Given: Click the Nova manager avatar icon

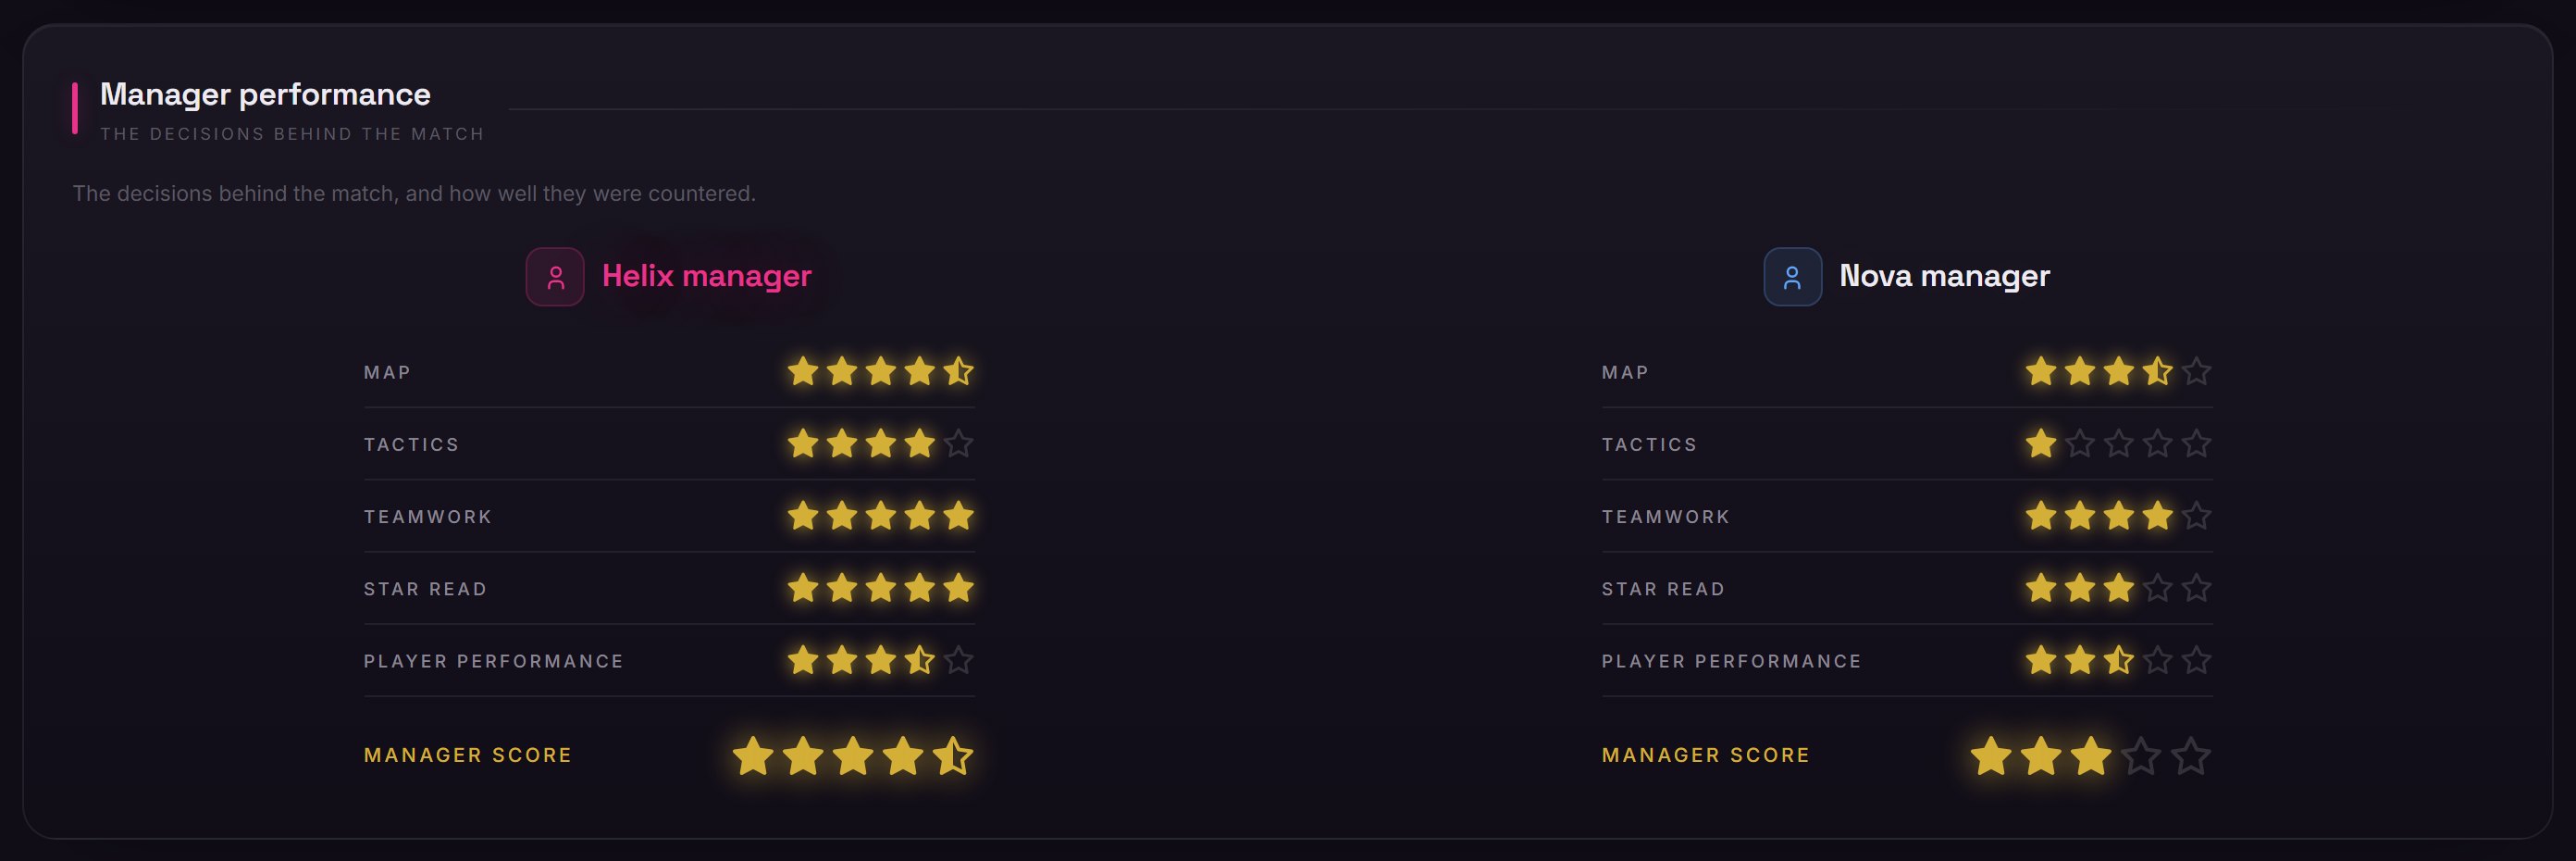Looking at the screenshot, I should (1793, 277).
